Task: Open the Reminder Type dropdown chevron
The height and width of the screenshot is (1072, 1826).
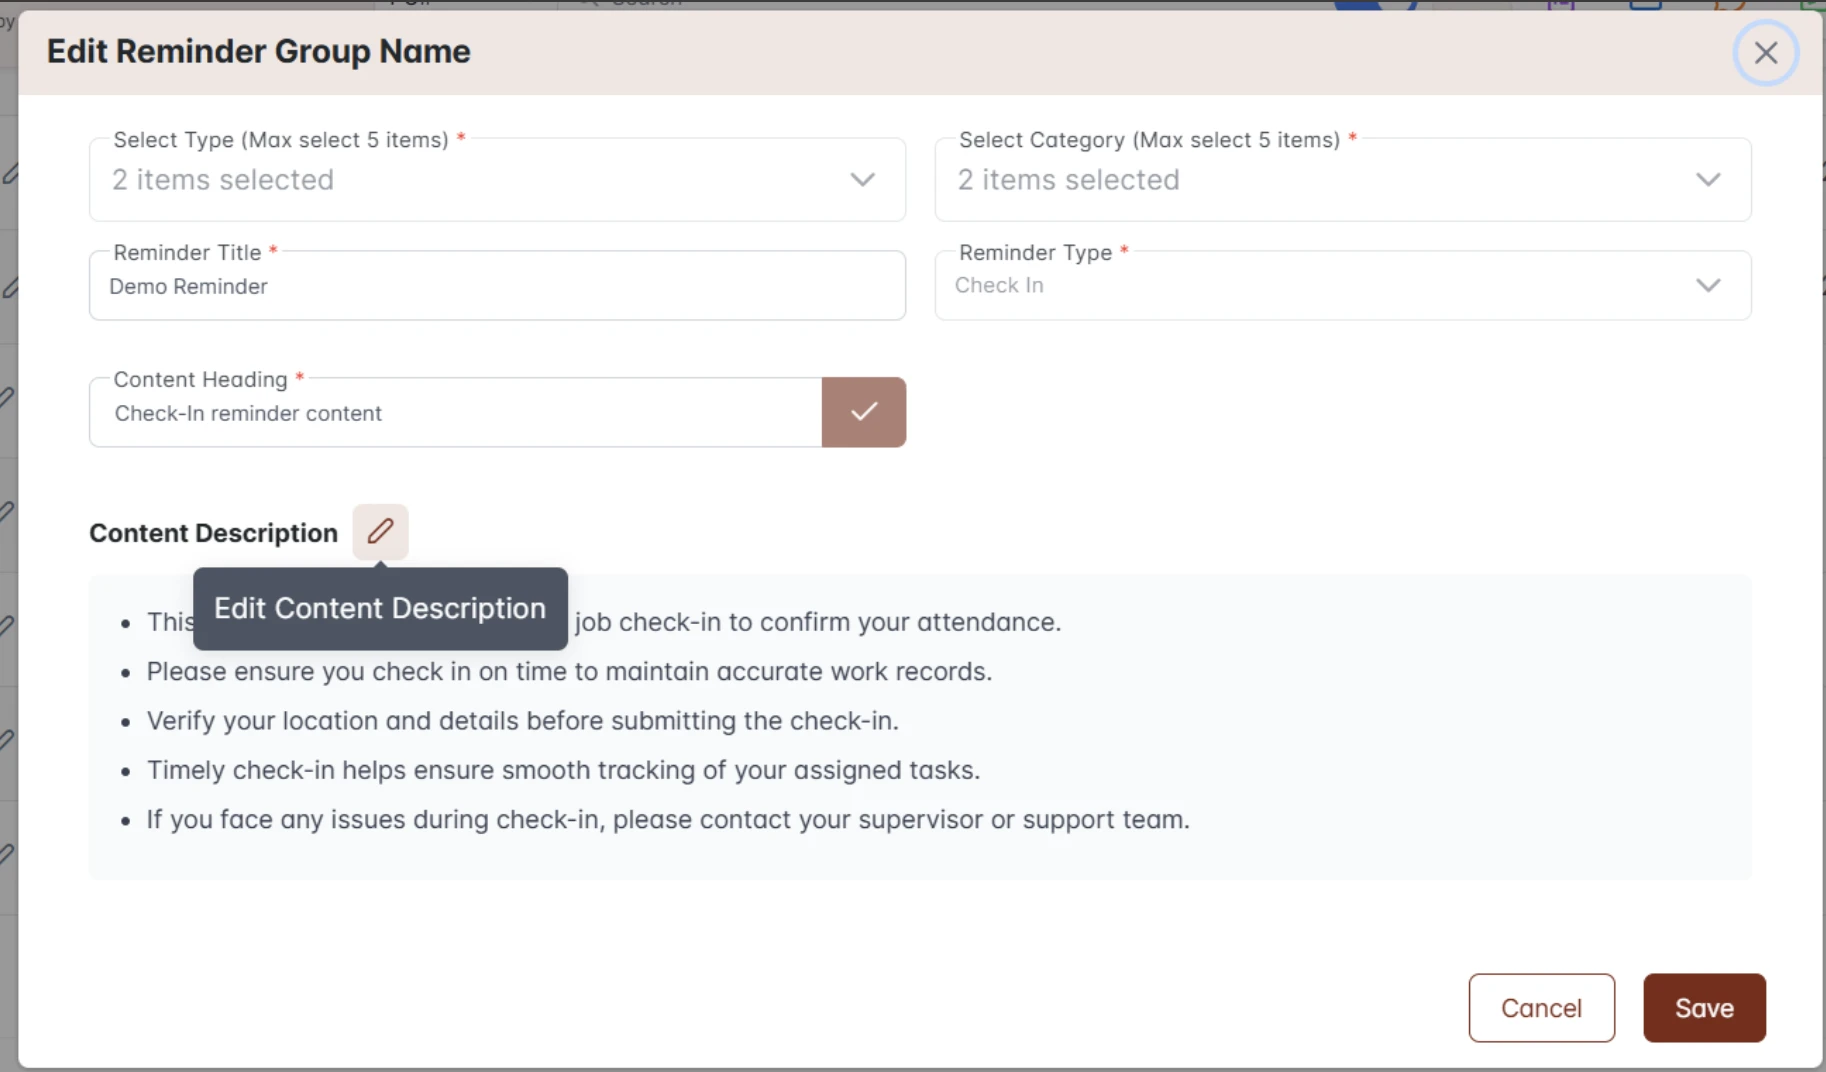Action: 1708,285
